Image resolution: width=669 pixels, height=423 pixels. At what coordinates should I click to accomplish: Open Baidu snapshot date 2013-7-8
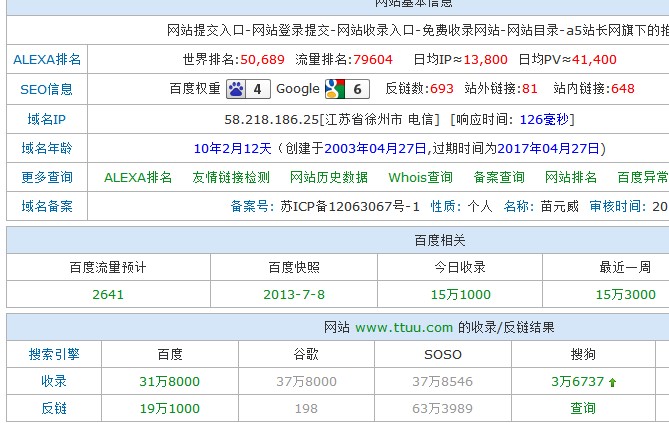coord(294,294)
